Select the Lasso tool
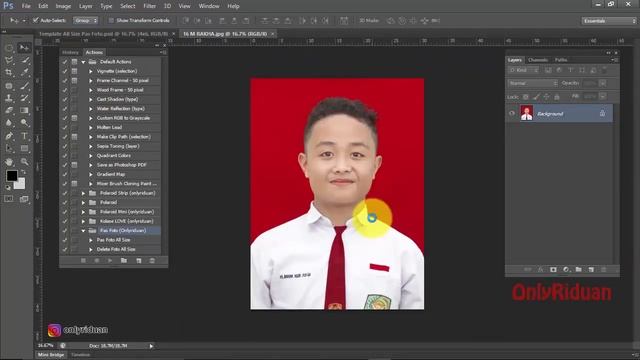 tap(9, 60)
